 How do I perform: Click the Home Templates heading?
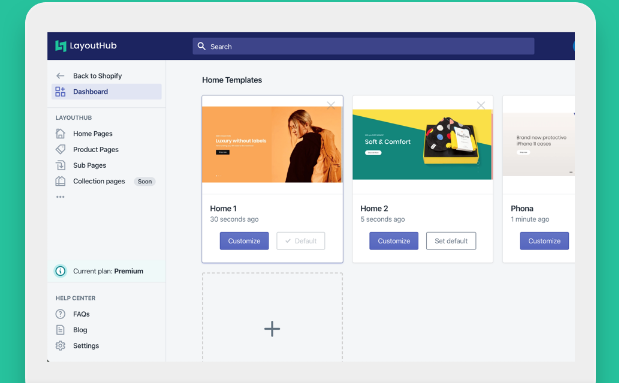click(232, 80)
